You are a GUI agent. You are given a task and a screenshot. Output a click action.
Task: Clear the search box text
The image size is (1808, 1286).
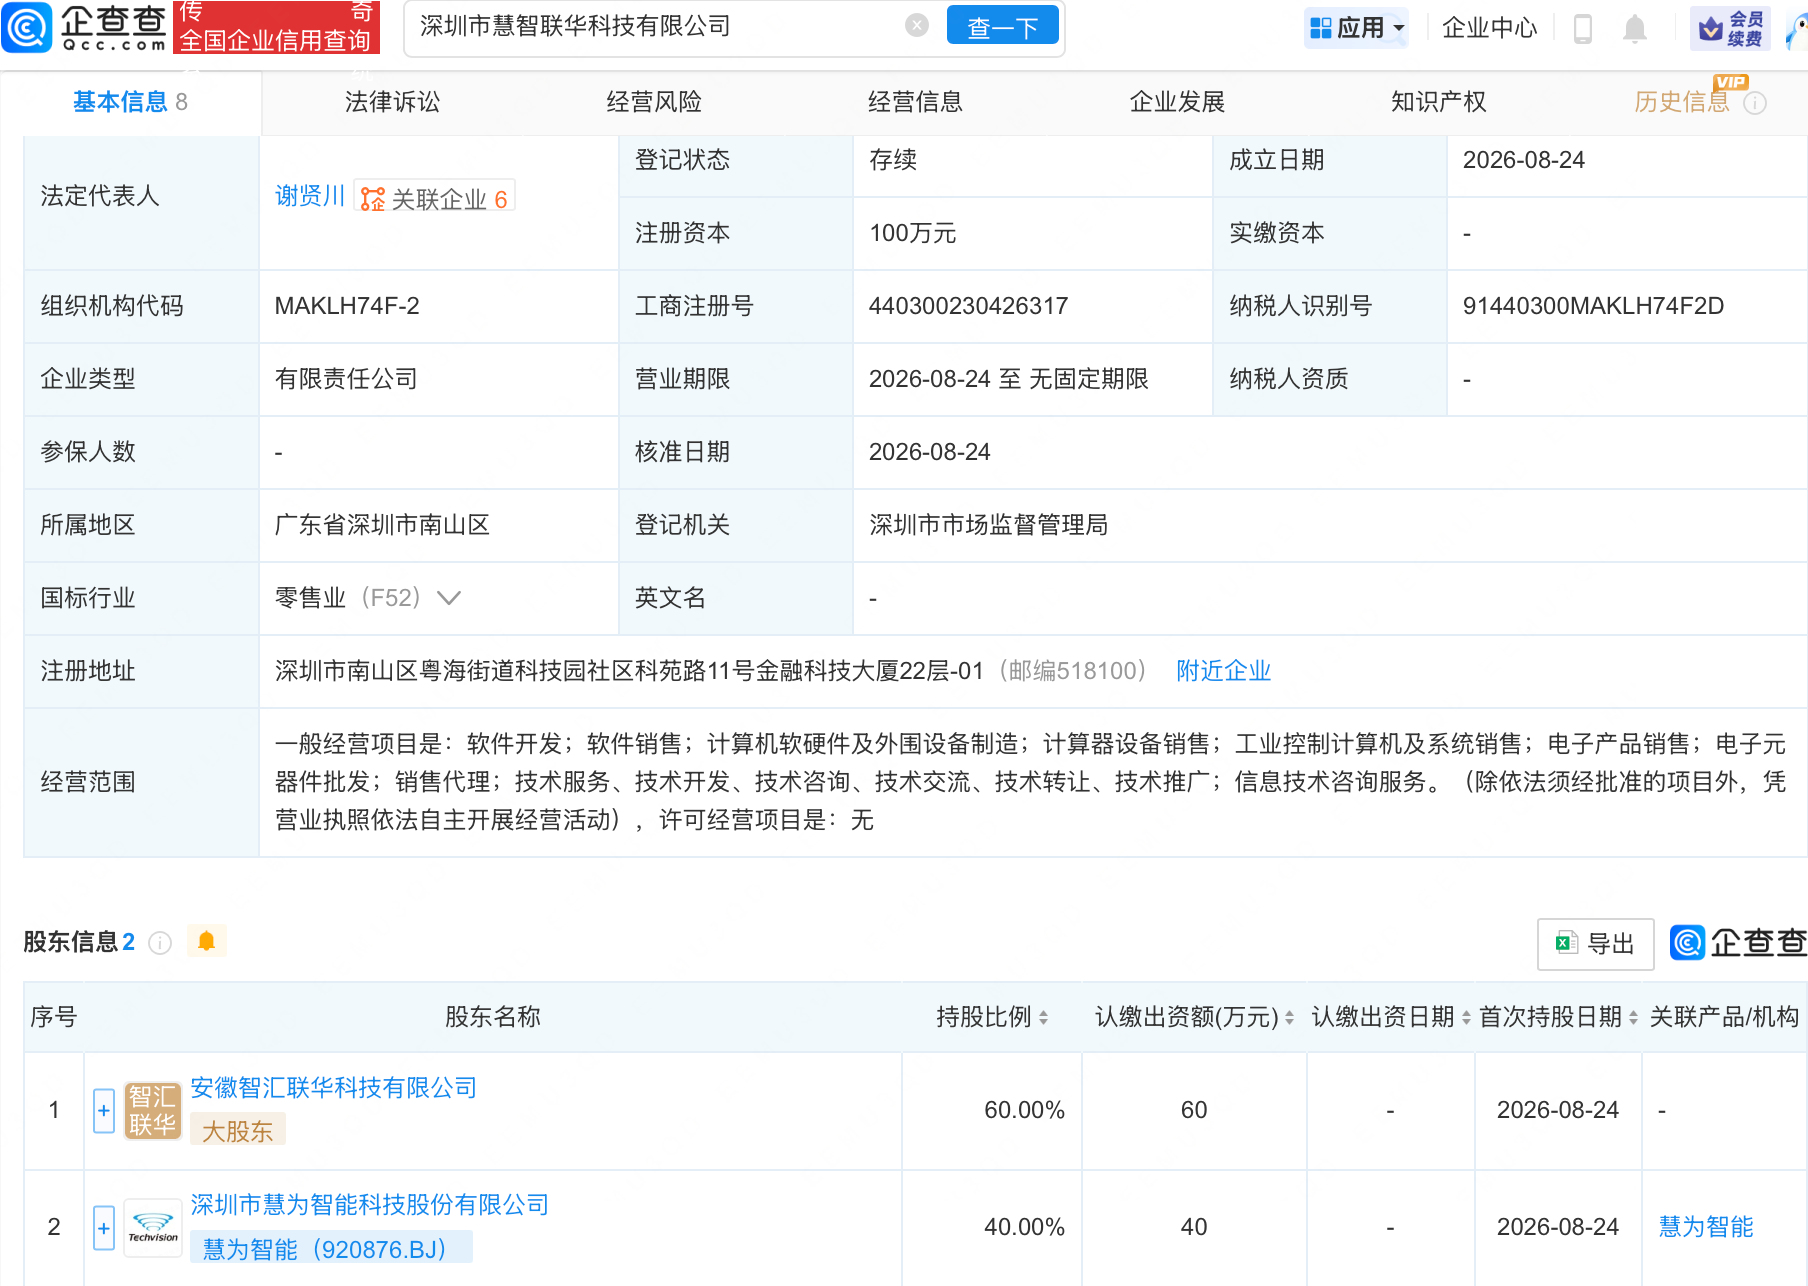pos(917,26)
